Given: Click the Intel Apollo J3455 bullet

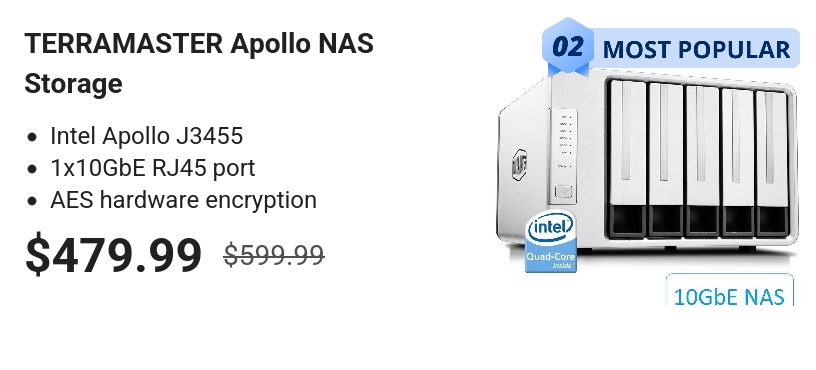Looking at the screenshot, I should point(147,136).
